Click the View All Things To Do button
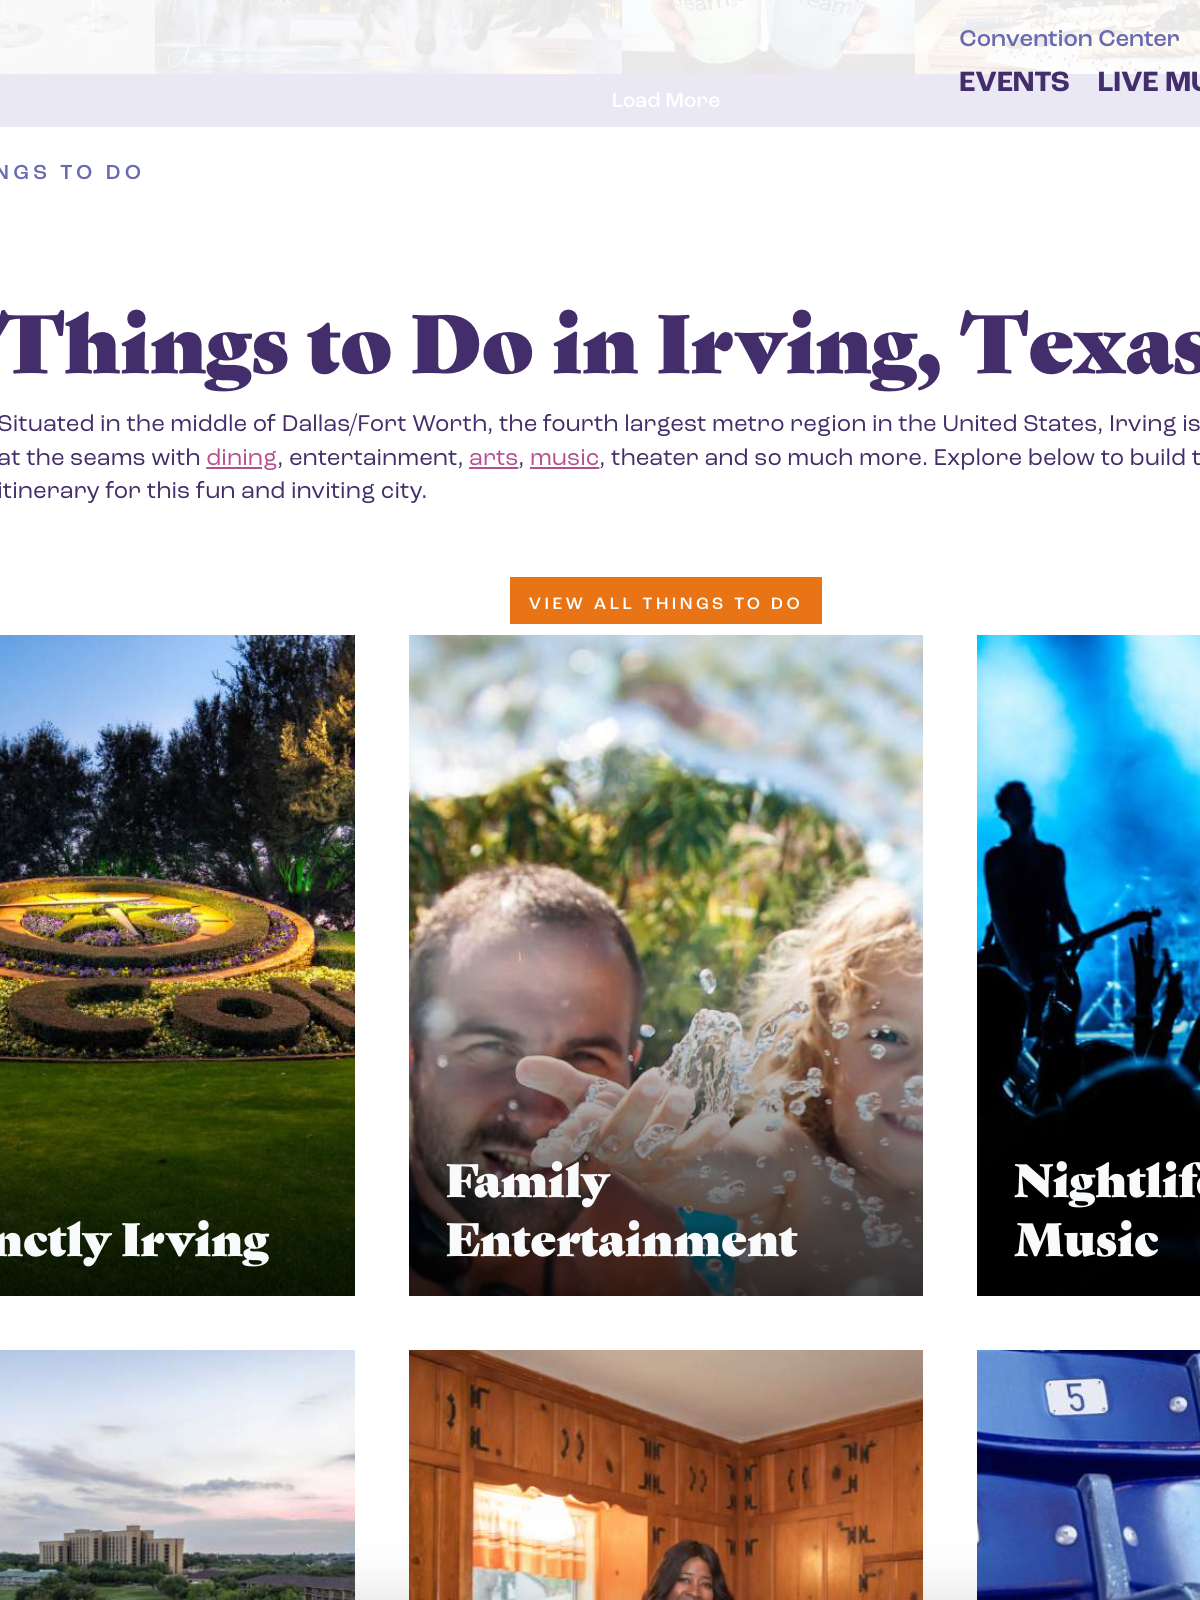Viewport: 1200px width, 1600px height. [x=666, y=601]
